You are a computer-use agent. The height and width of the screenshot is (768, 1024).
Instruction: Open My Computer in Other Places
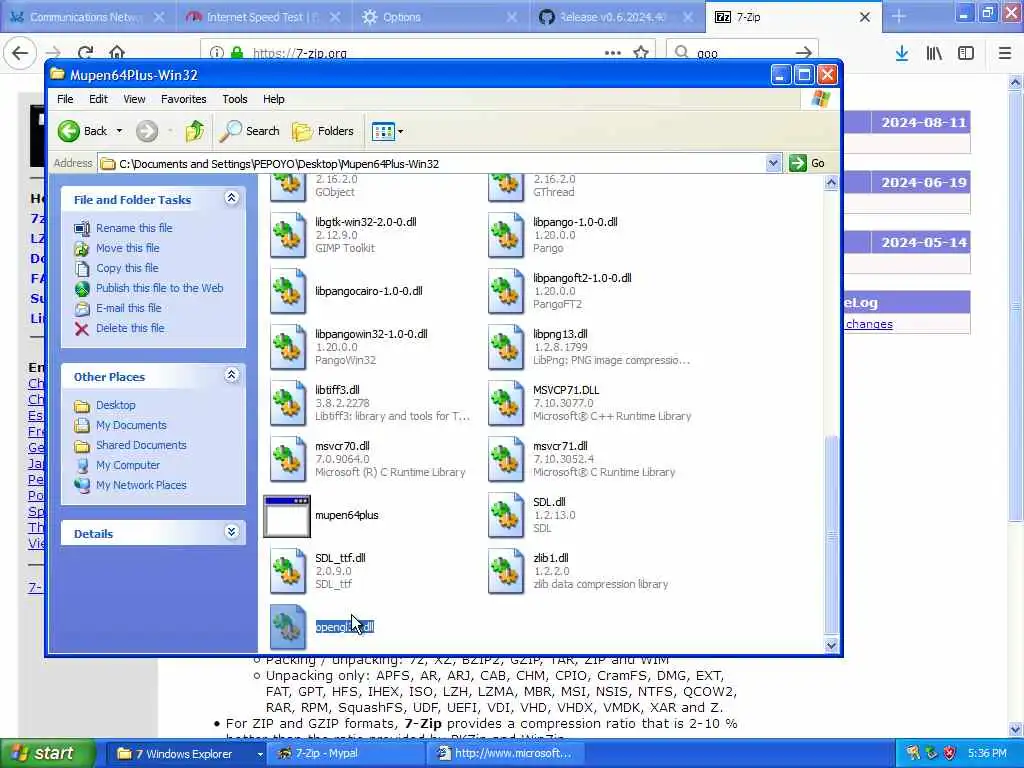pos(127,465)
